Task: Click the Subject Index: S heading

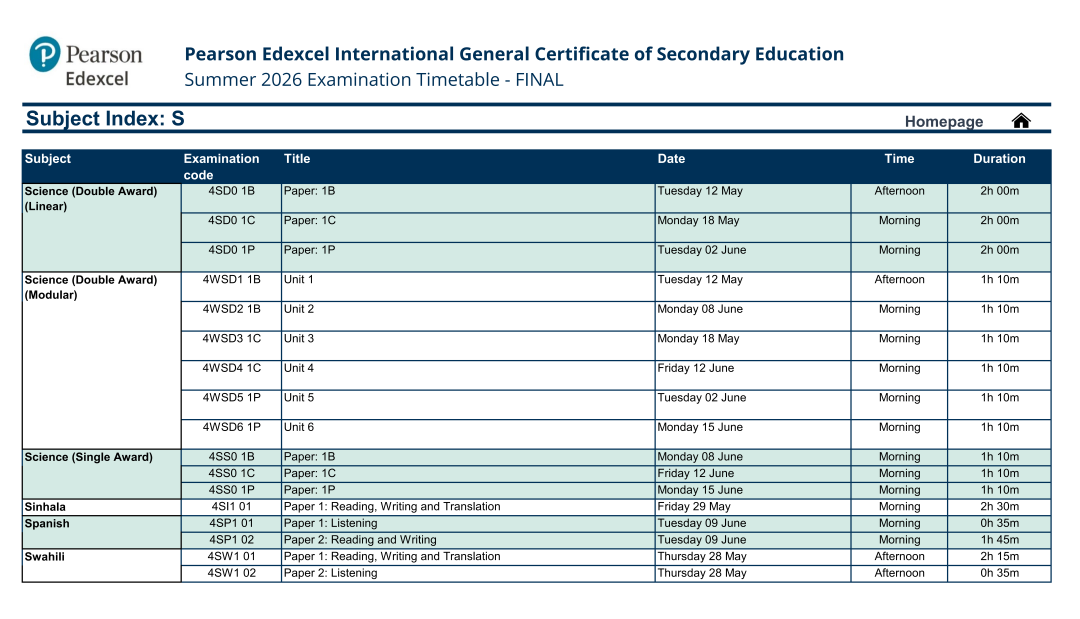Action: [x=105, y=119]
